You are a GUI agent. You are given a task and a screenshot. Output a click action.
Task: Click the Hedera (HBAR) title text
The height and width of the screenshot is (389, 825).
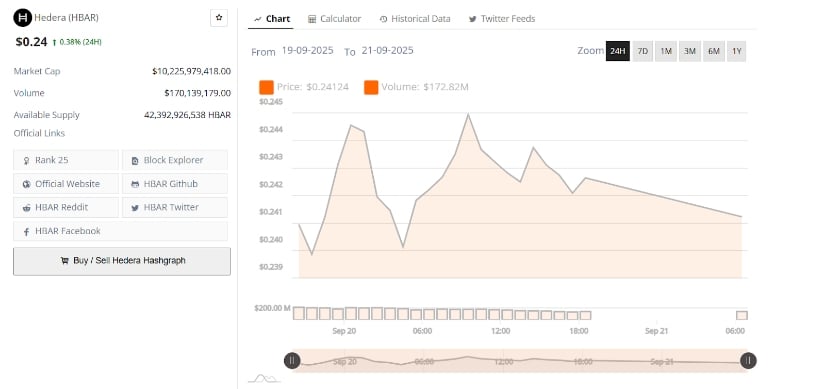(66, 17)
